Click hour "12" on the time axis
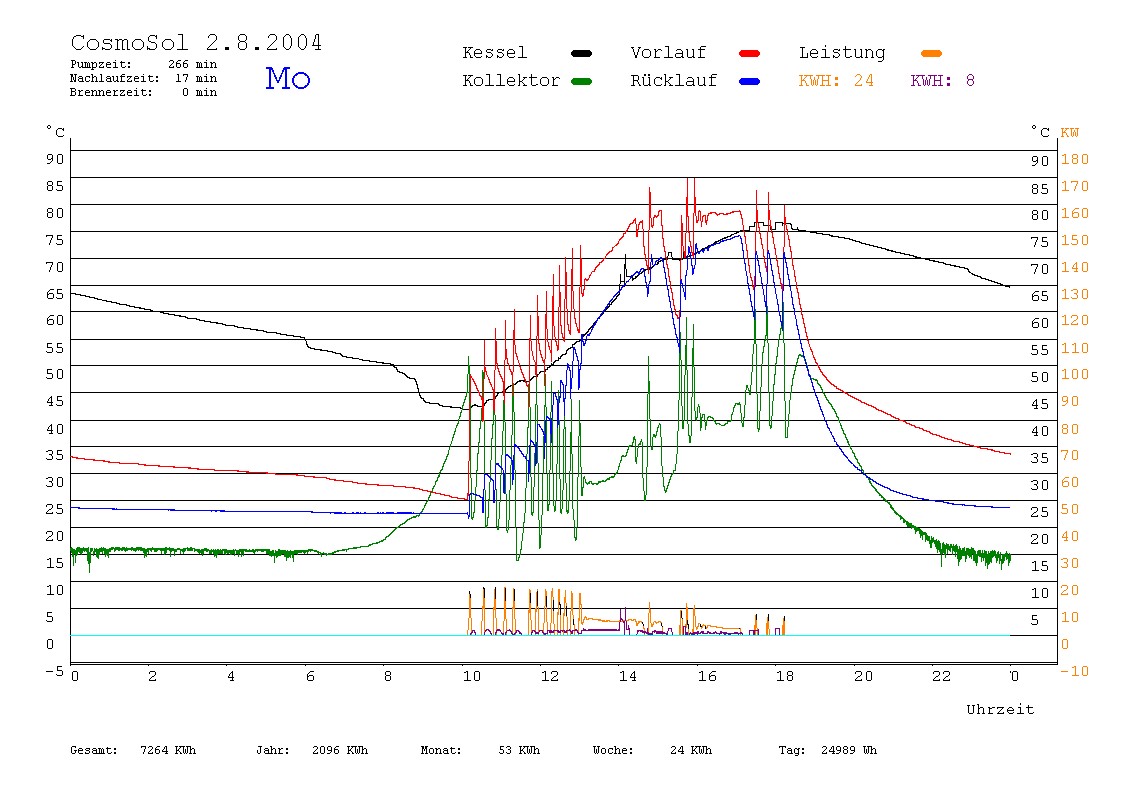 click(x=550, y=677)
